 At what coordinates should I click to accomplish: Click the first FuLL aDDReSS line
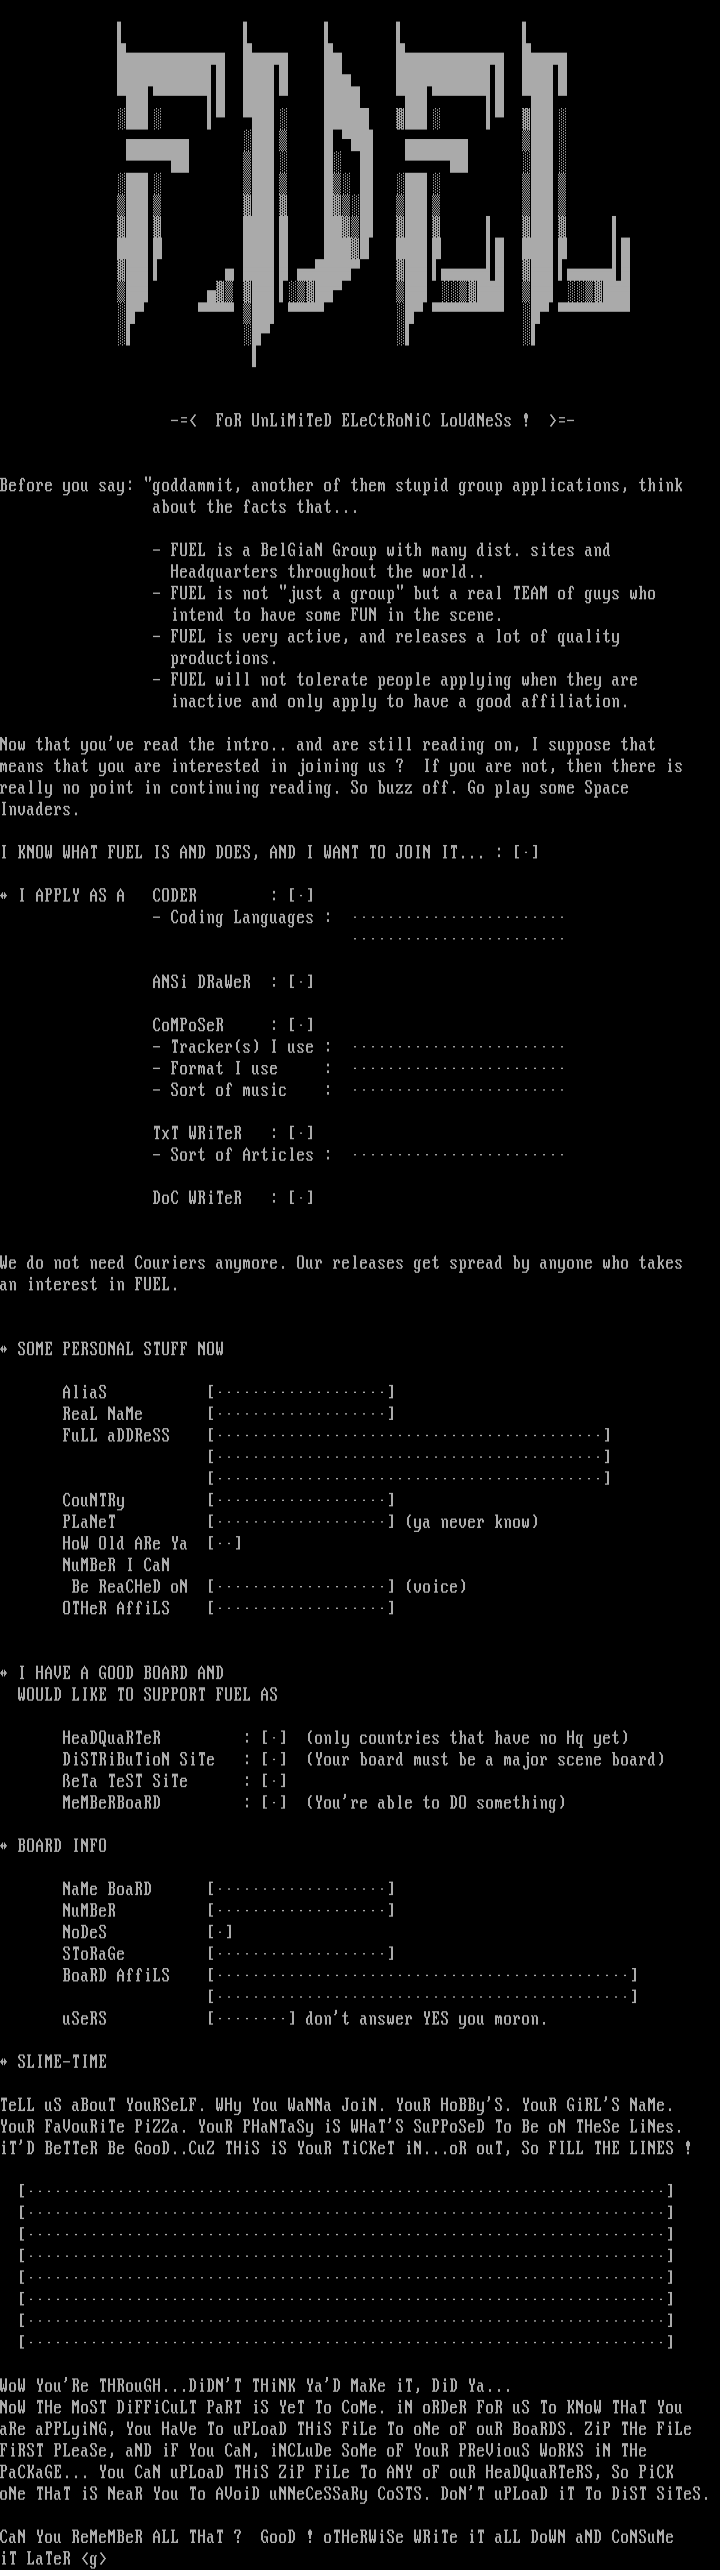click(409, 1435)
